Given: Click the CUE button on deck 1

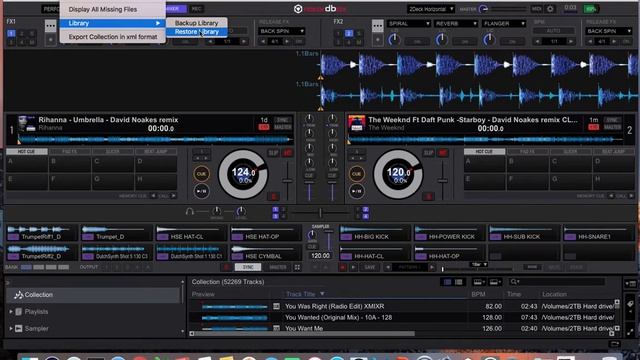Looking at the screenshot, I should (201, 174).
